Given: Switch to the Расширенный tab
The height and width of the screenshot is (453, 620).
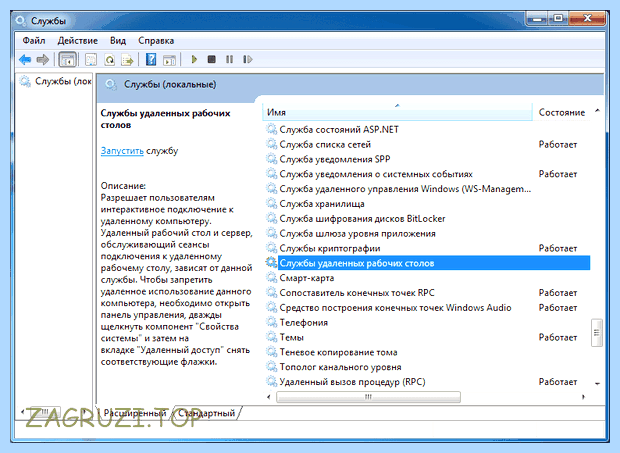Looking at the screenshot, I should (134, 413).
